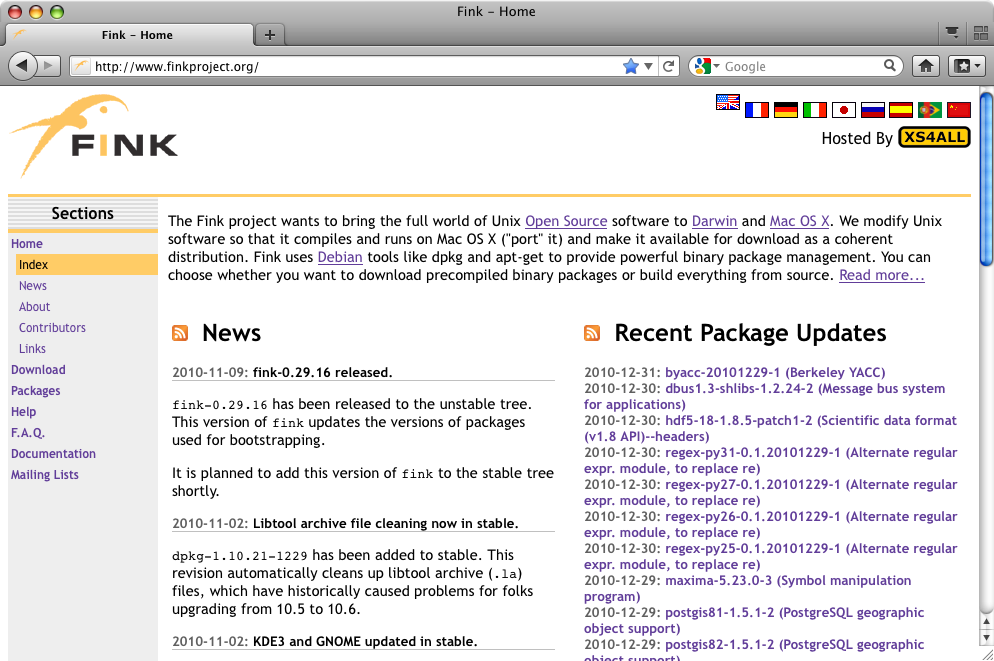Image resolution: width=994 pixels, height=661 pixels.
Task: Follow the Darwin link
Action: (x=714, y=221)
